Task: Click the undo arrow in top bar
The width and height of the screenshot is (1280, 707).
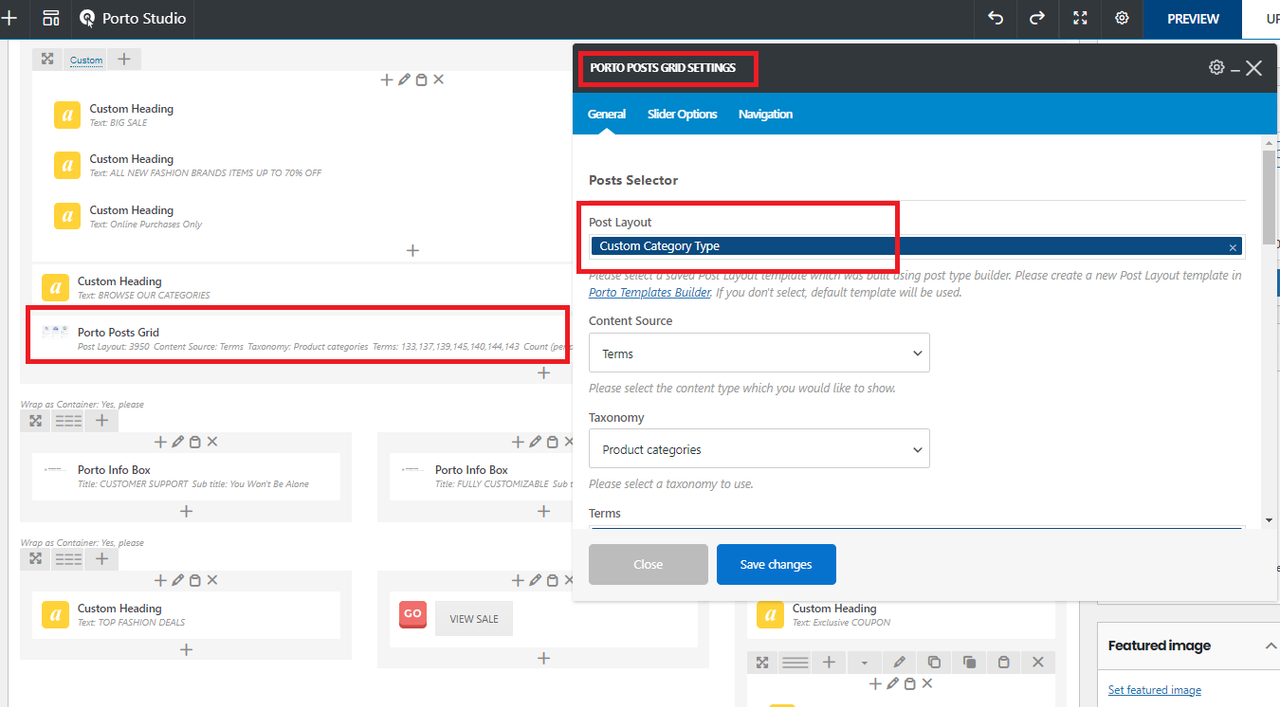Action: [x=995, y=18]
